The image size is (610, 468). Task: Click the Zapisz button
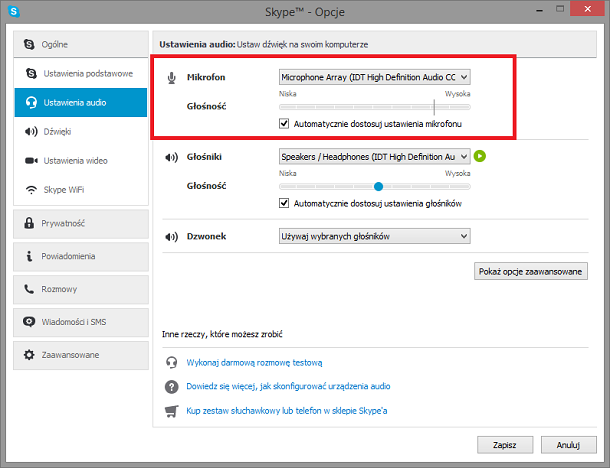pyautogui.click(x=505, y=445)
